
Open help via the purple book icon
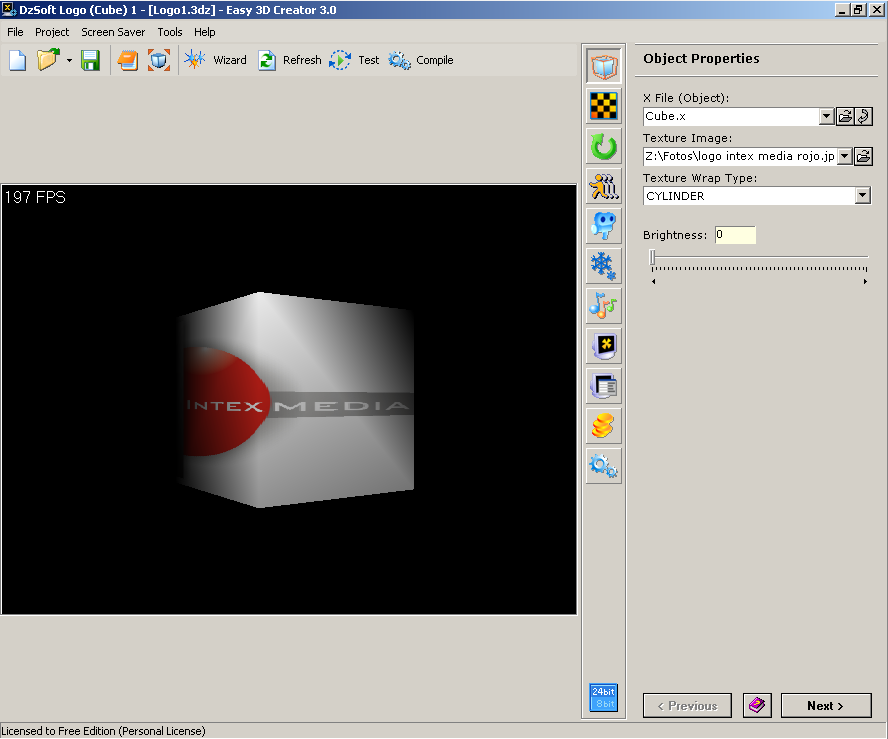tap(757, 706)
